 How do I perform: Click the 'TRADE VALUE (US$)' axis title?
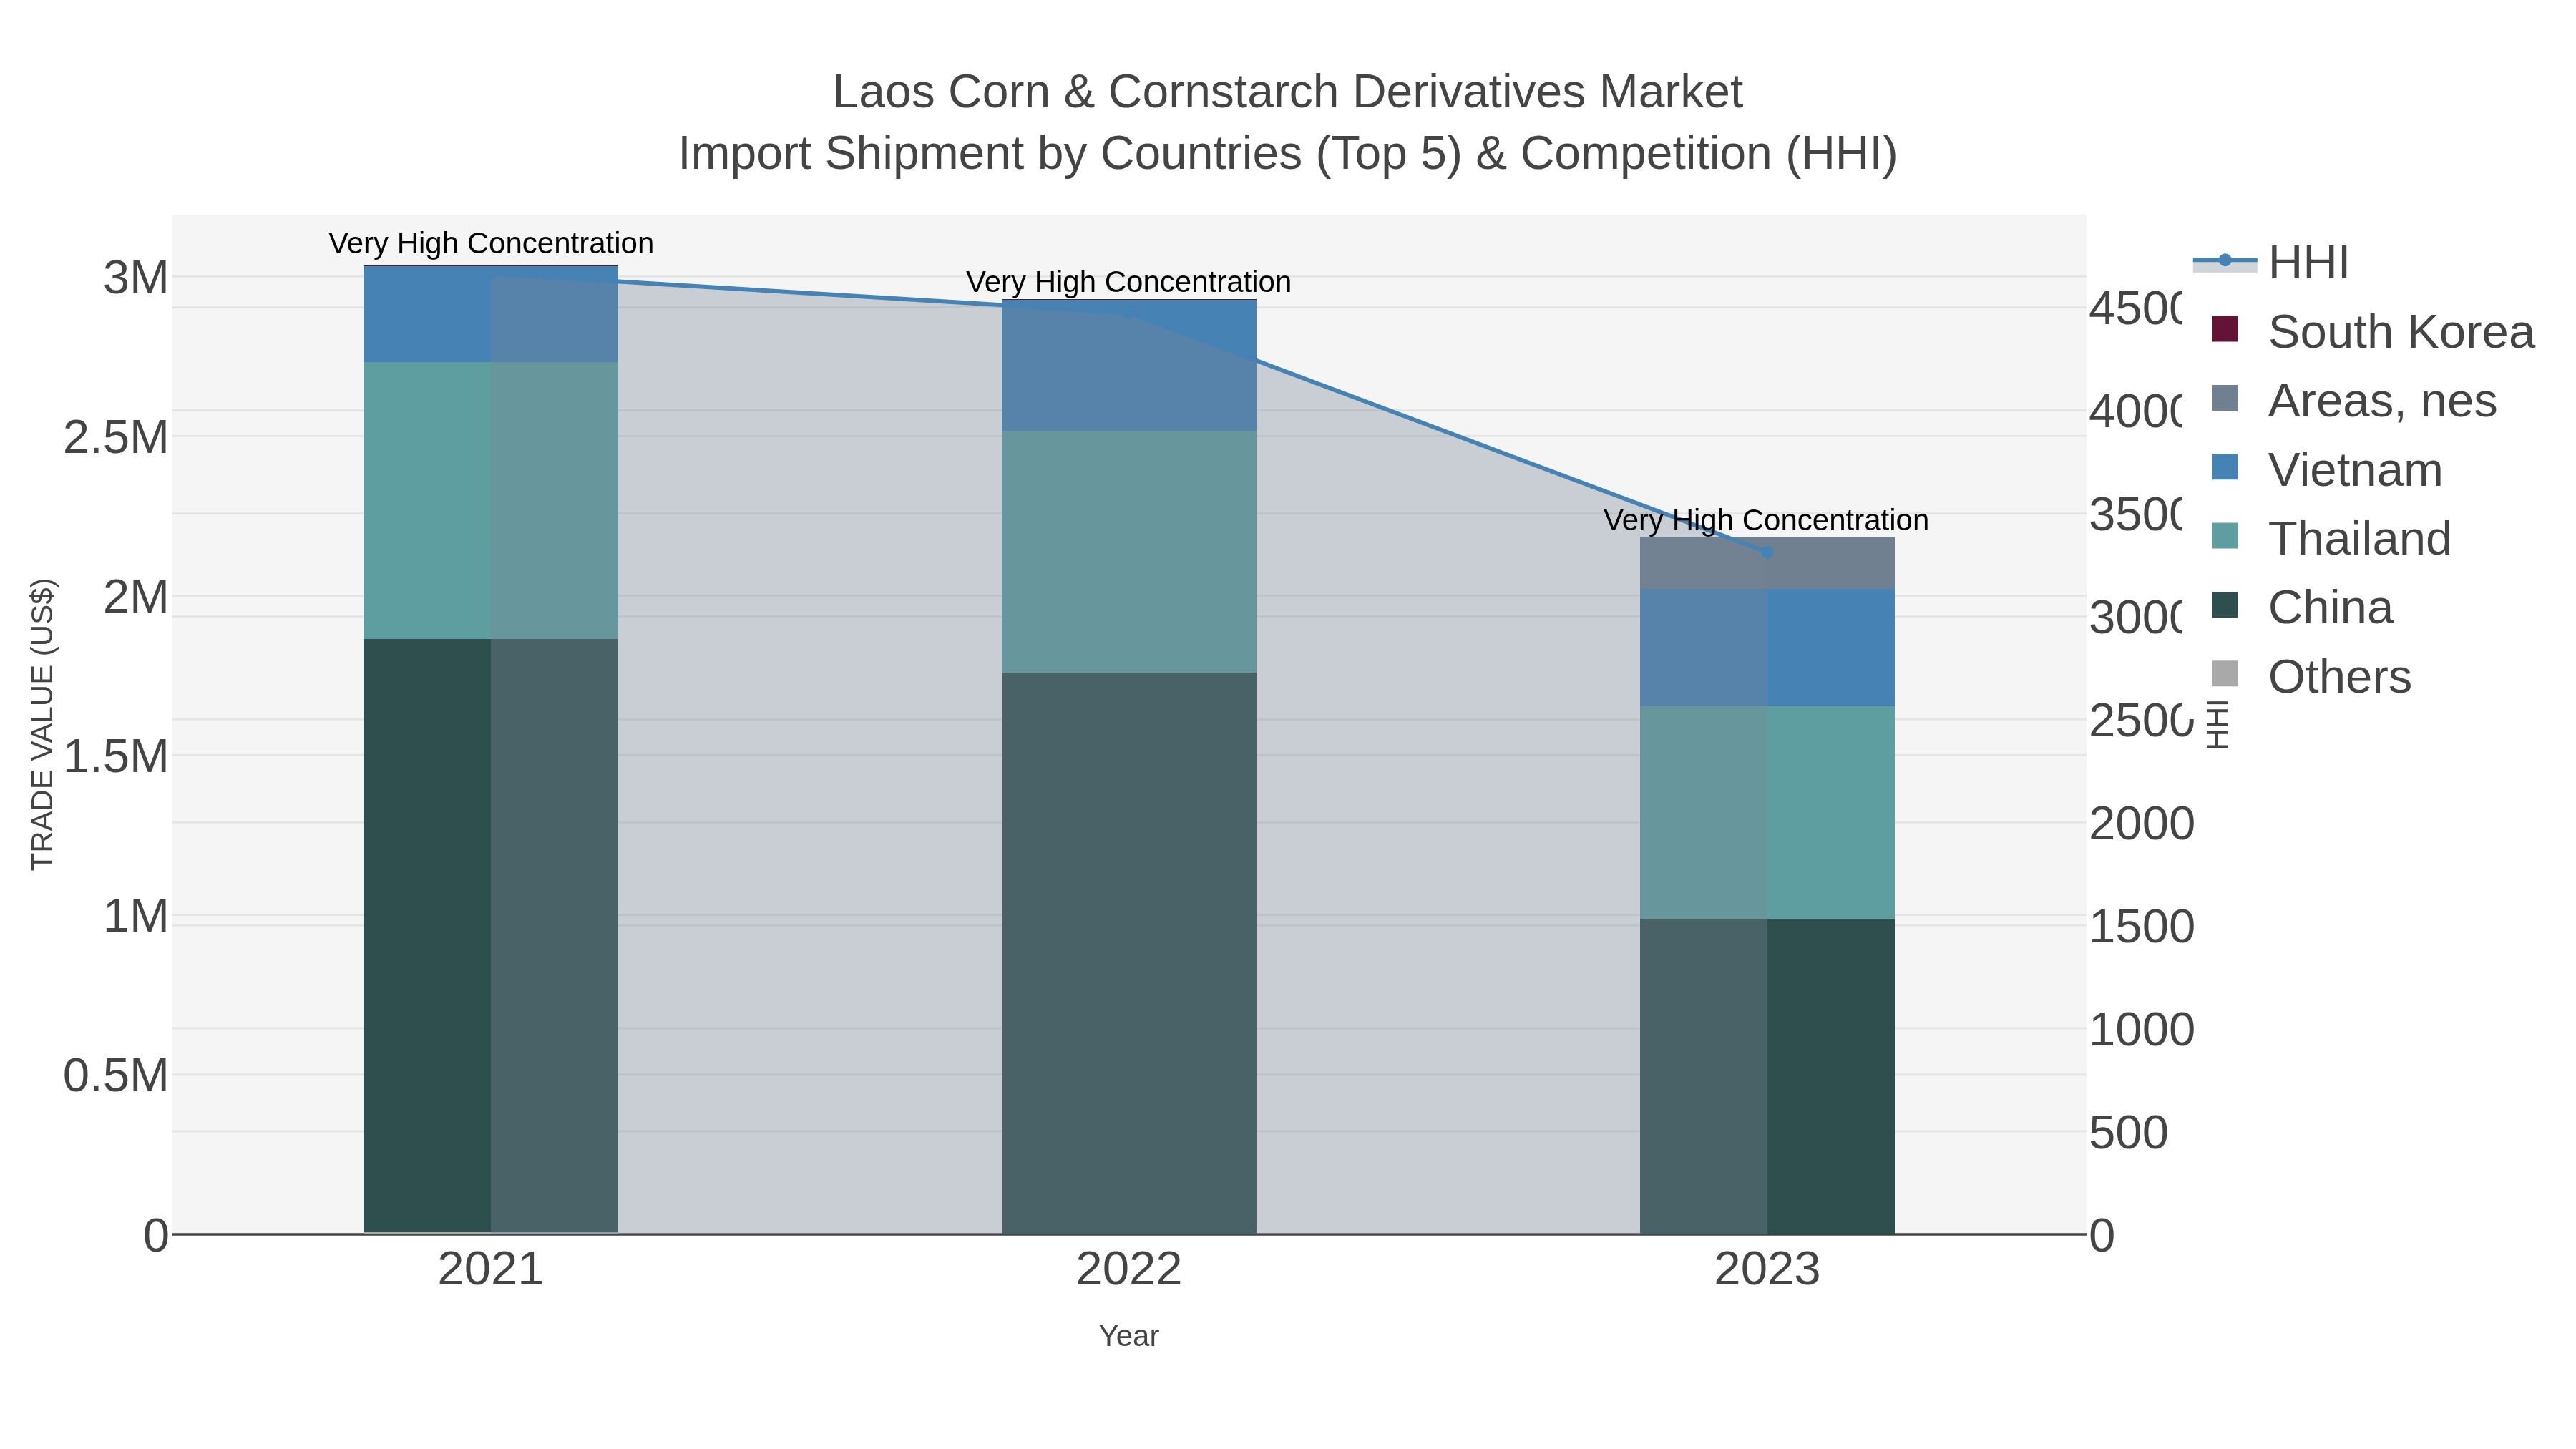[x=42, y=724]
